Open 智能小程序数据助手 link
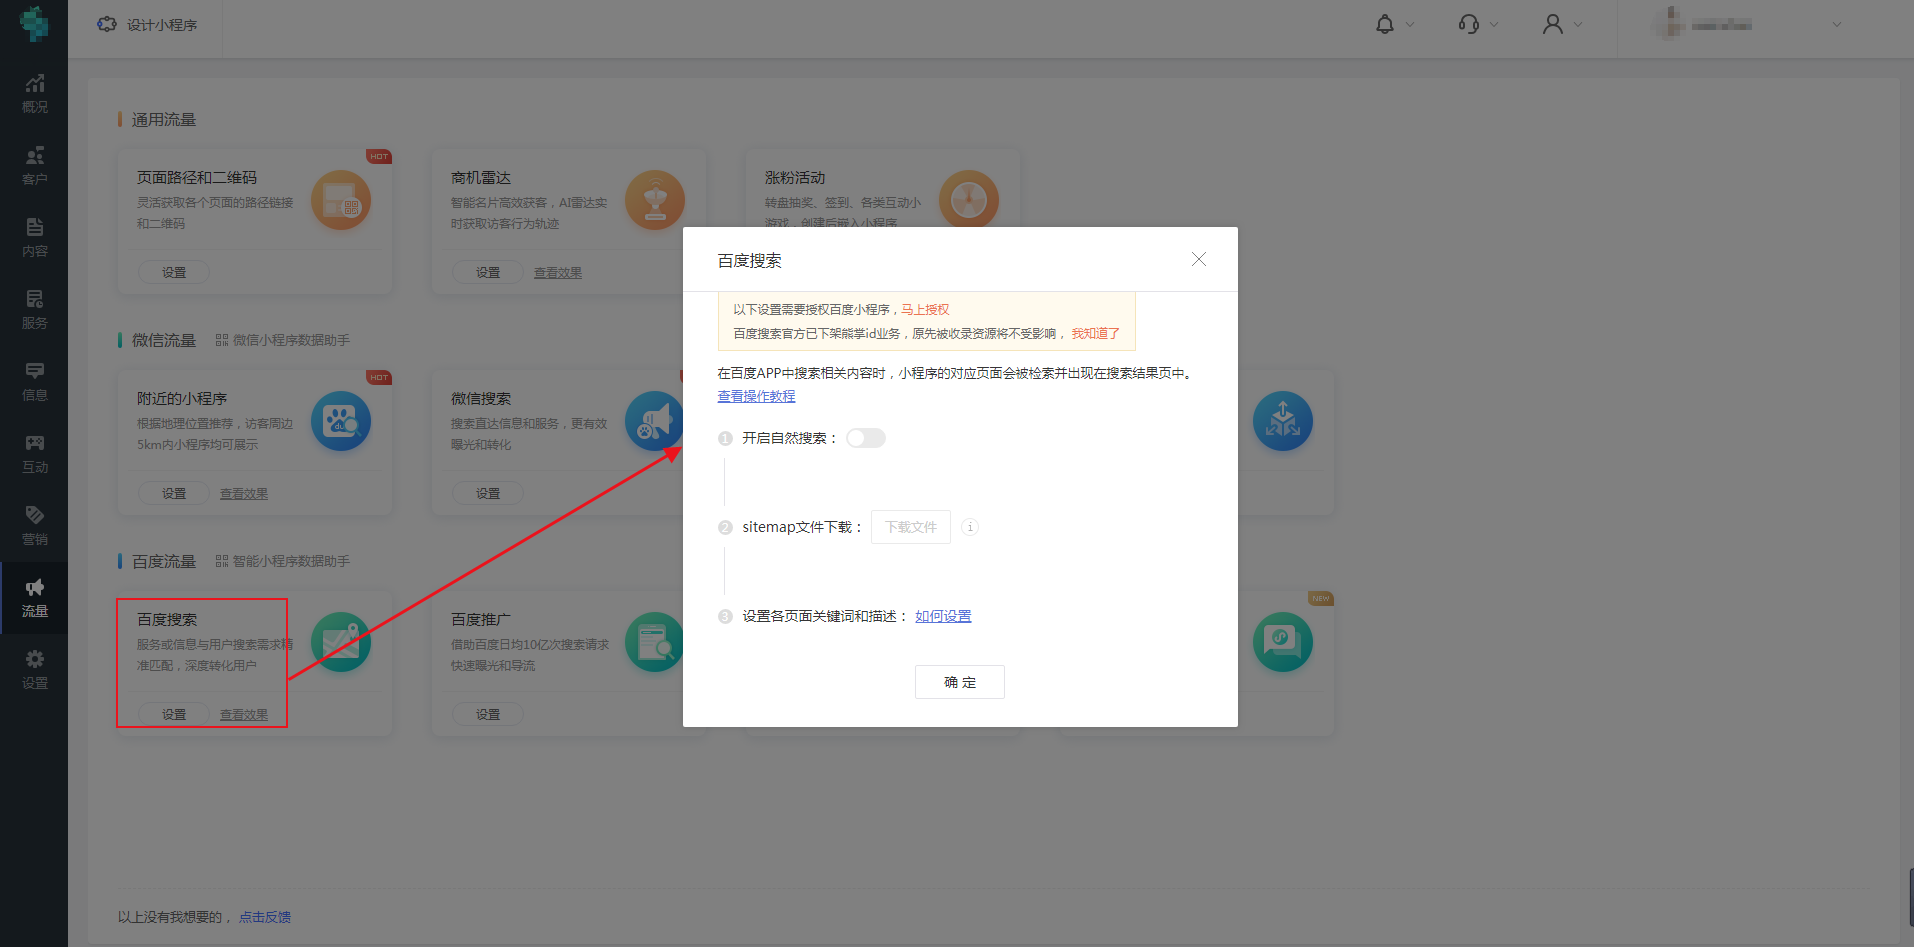The width and height of the screenshot is (1914, 947). (283, 561)
